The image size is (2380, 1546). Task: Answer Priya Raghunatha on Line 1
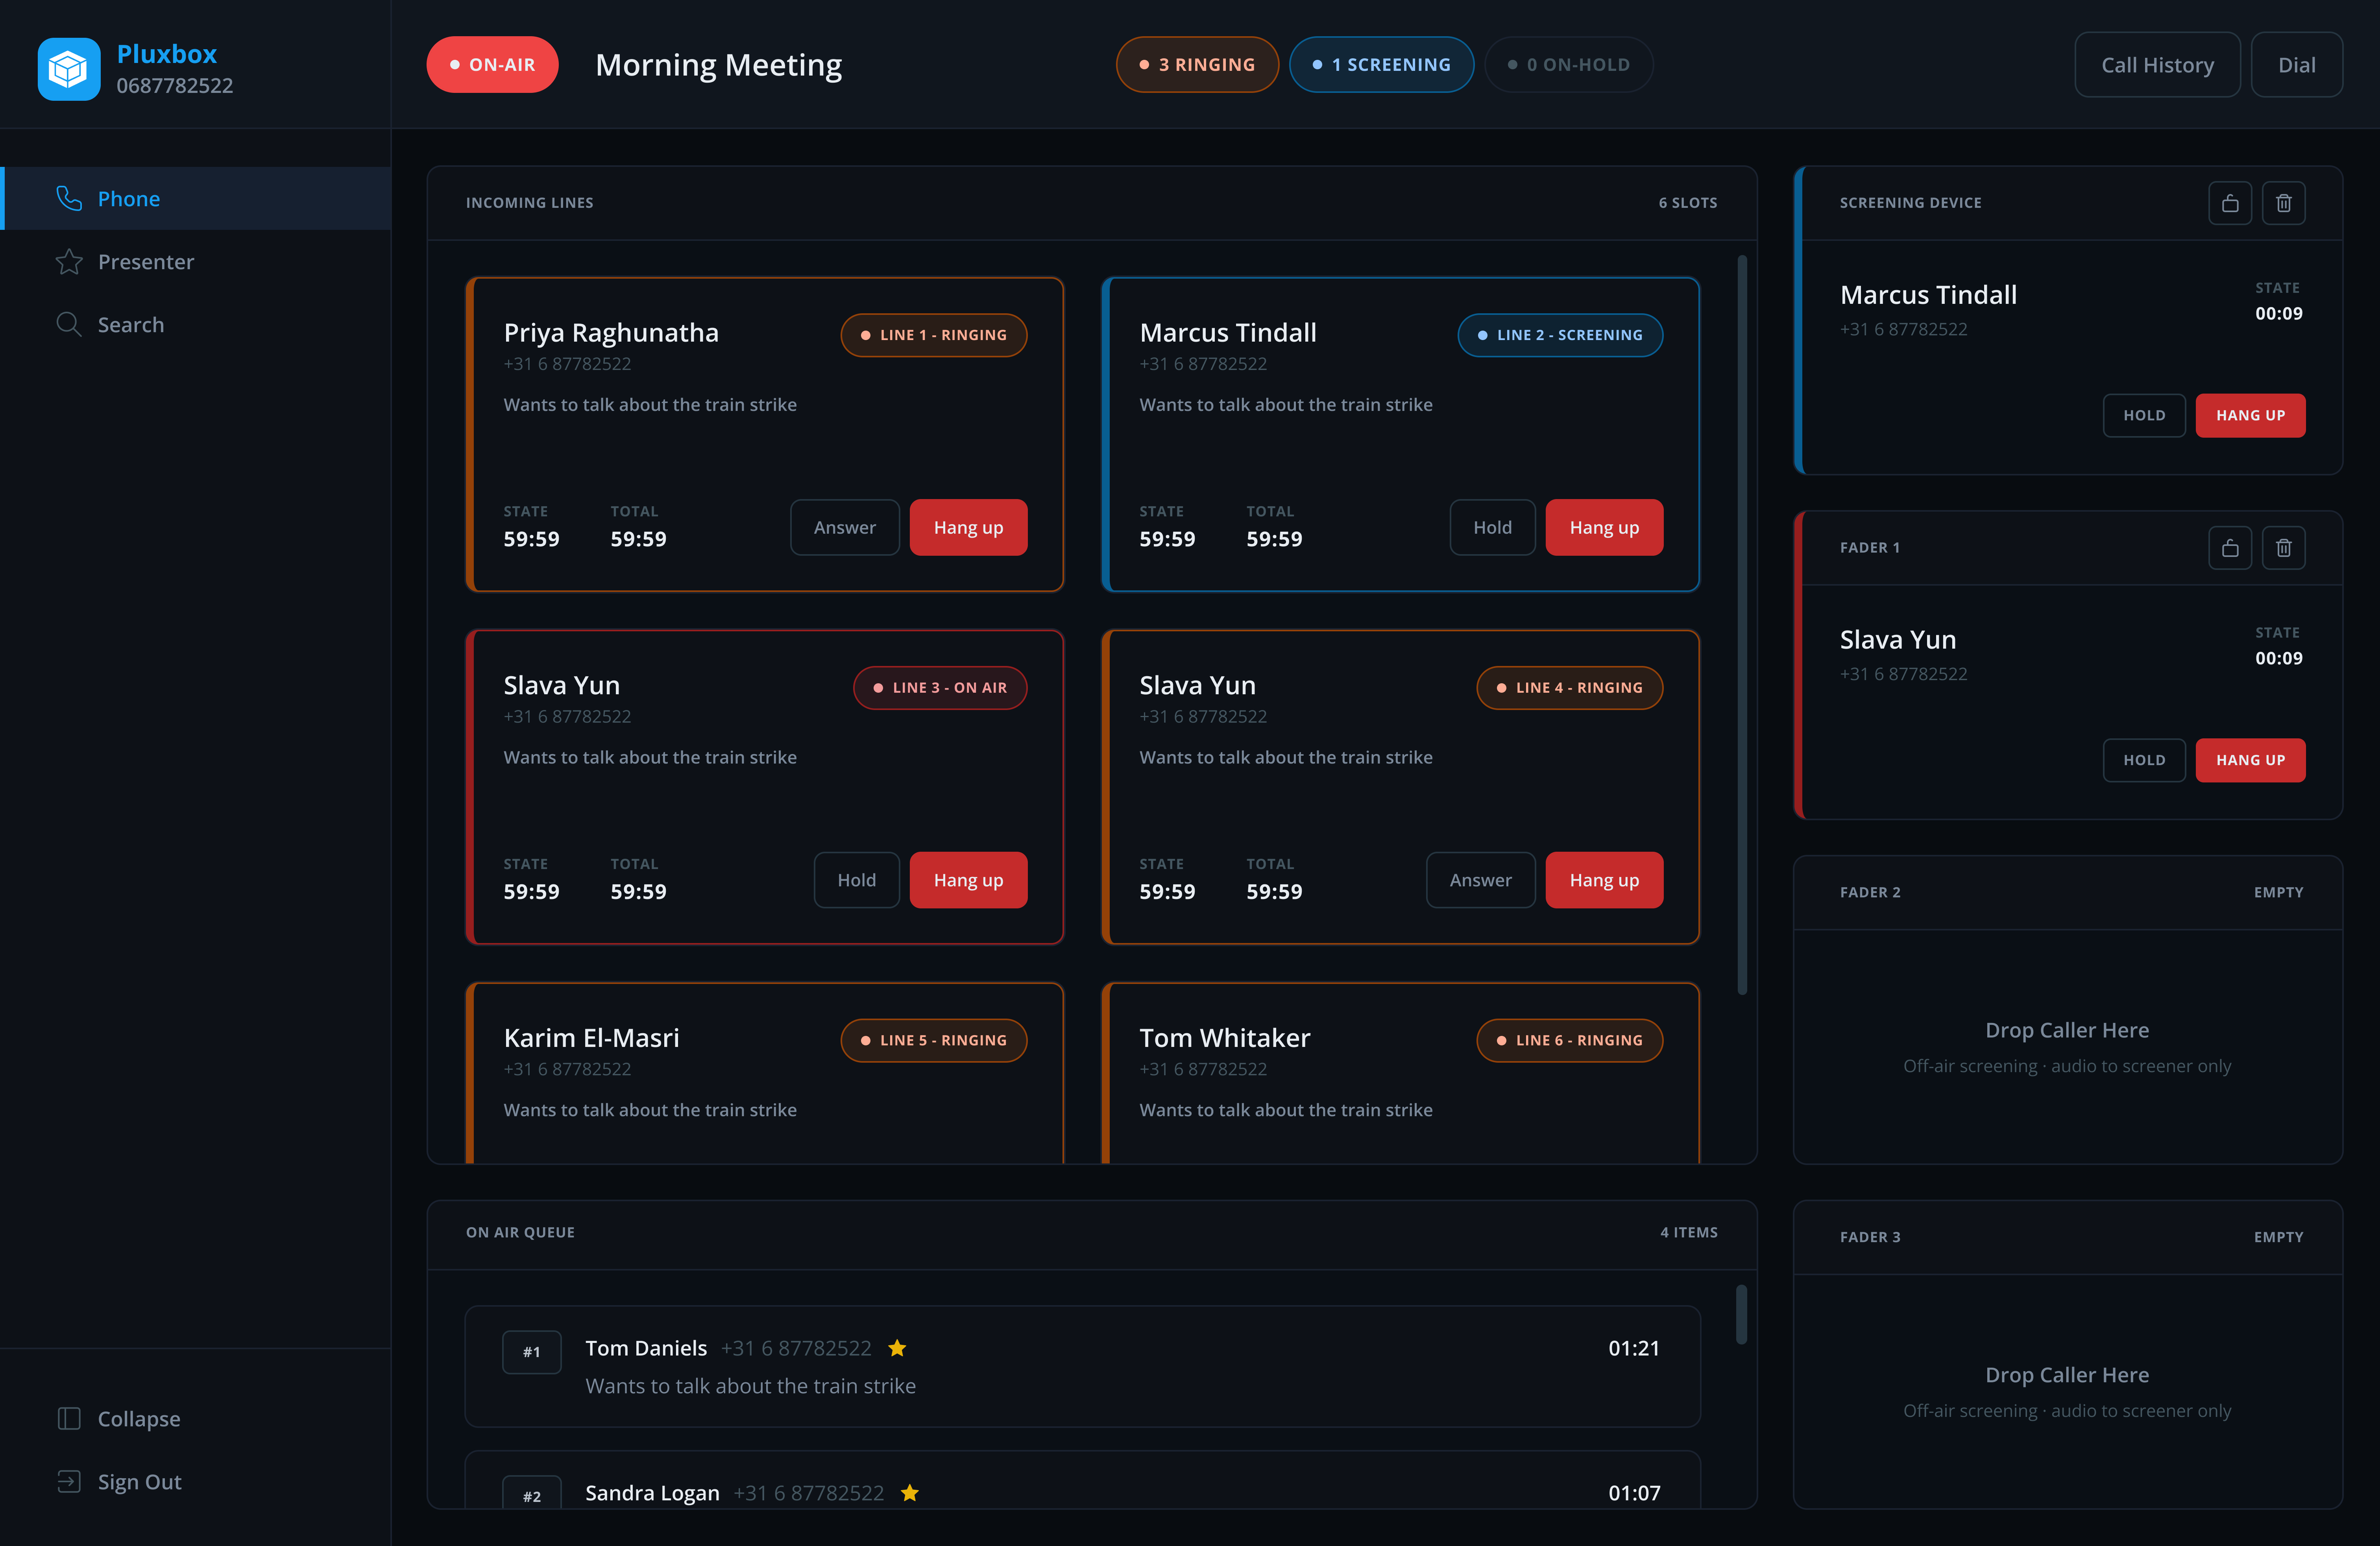click(x=844, y=528)
